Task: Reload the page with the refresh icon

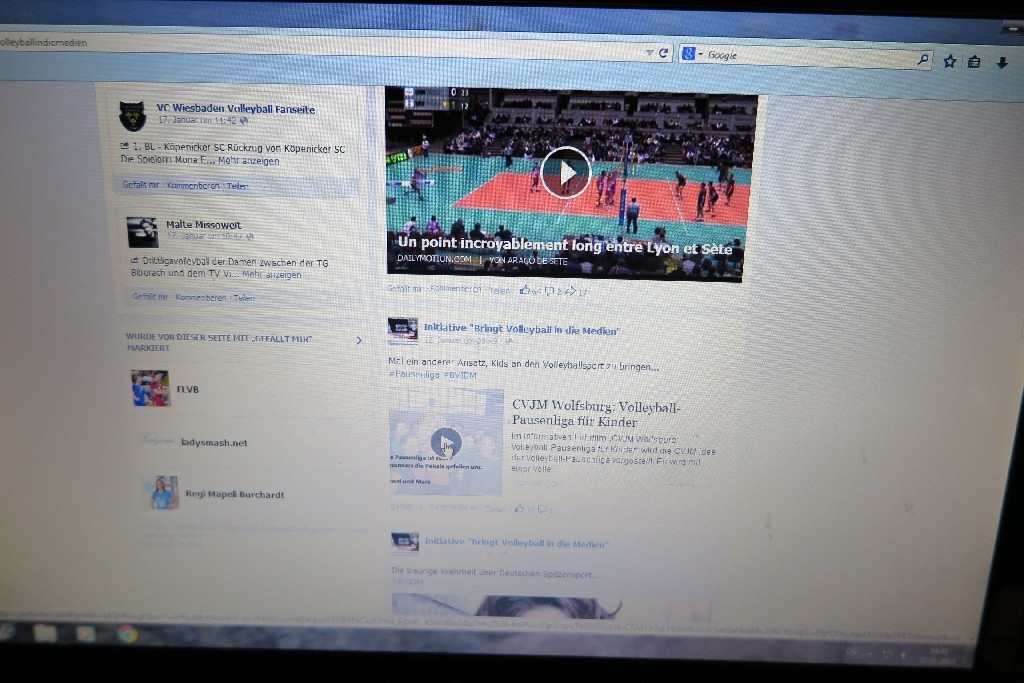Action: pyautogui.click(x=664, y=54)
